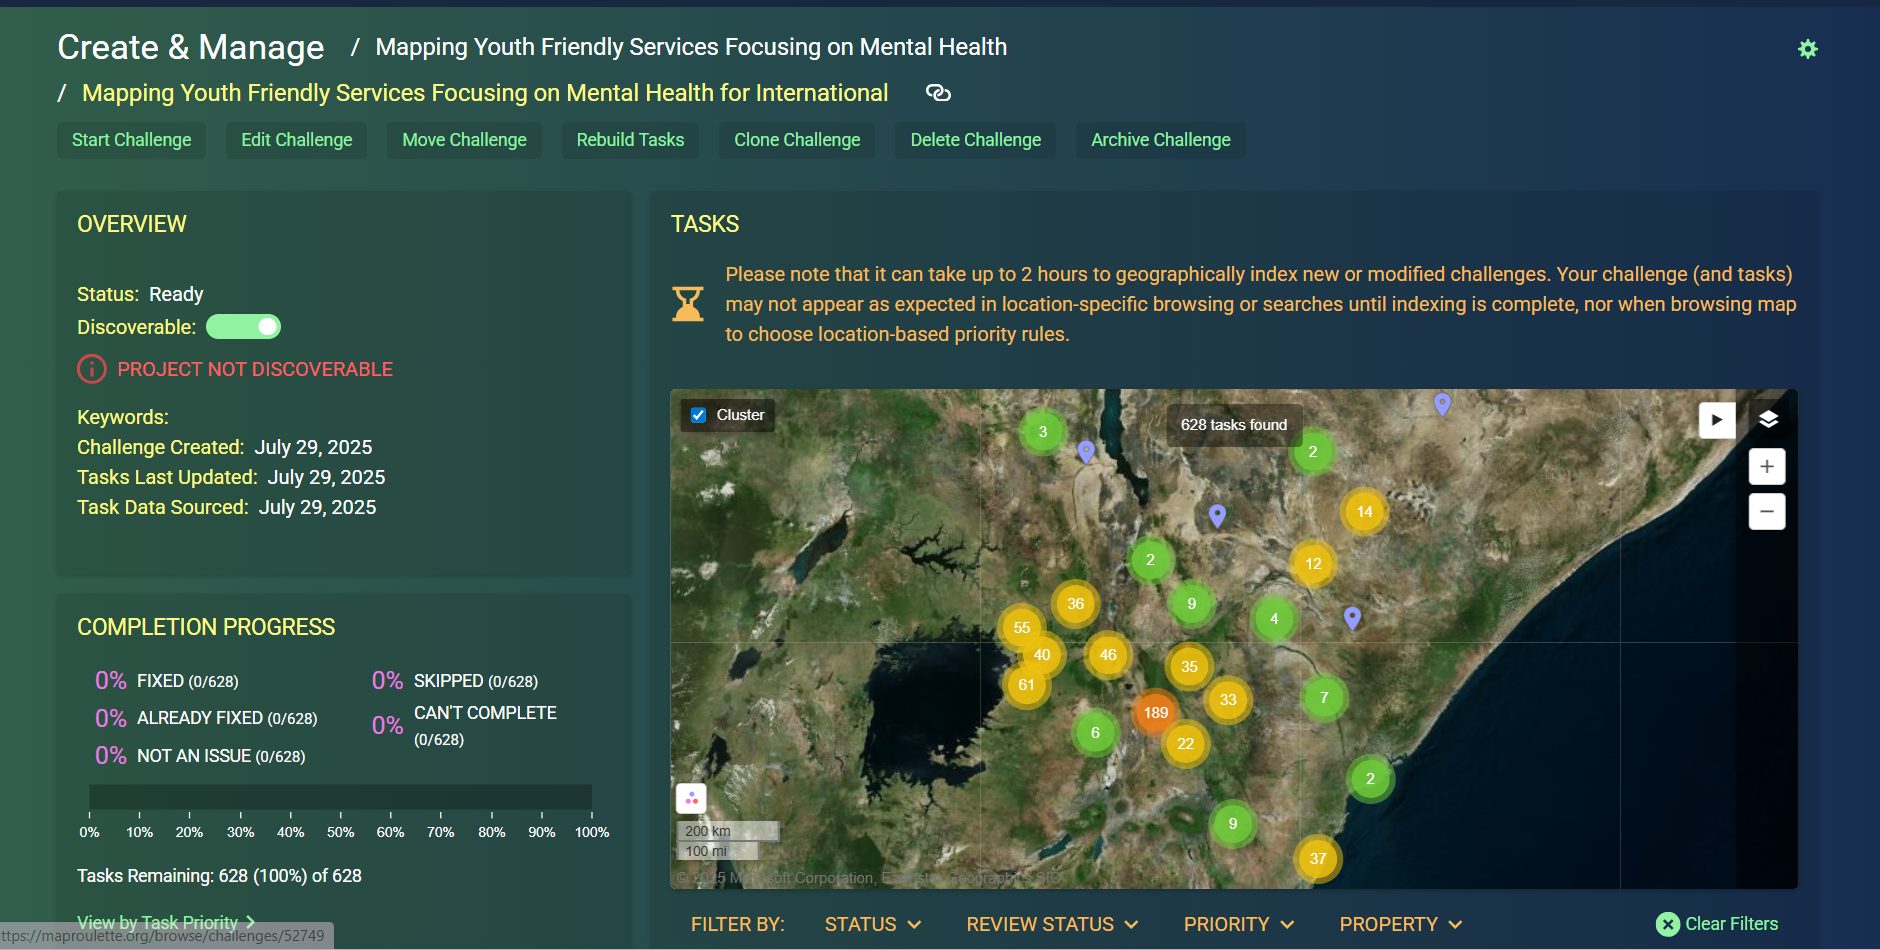Image resolution: width=1880 pixels, height=950 pixels.
Task: Uncheck the Cluster checkbox on map
Action: [x=698, y=415]
